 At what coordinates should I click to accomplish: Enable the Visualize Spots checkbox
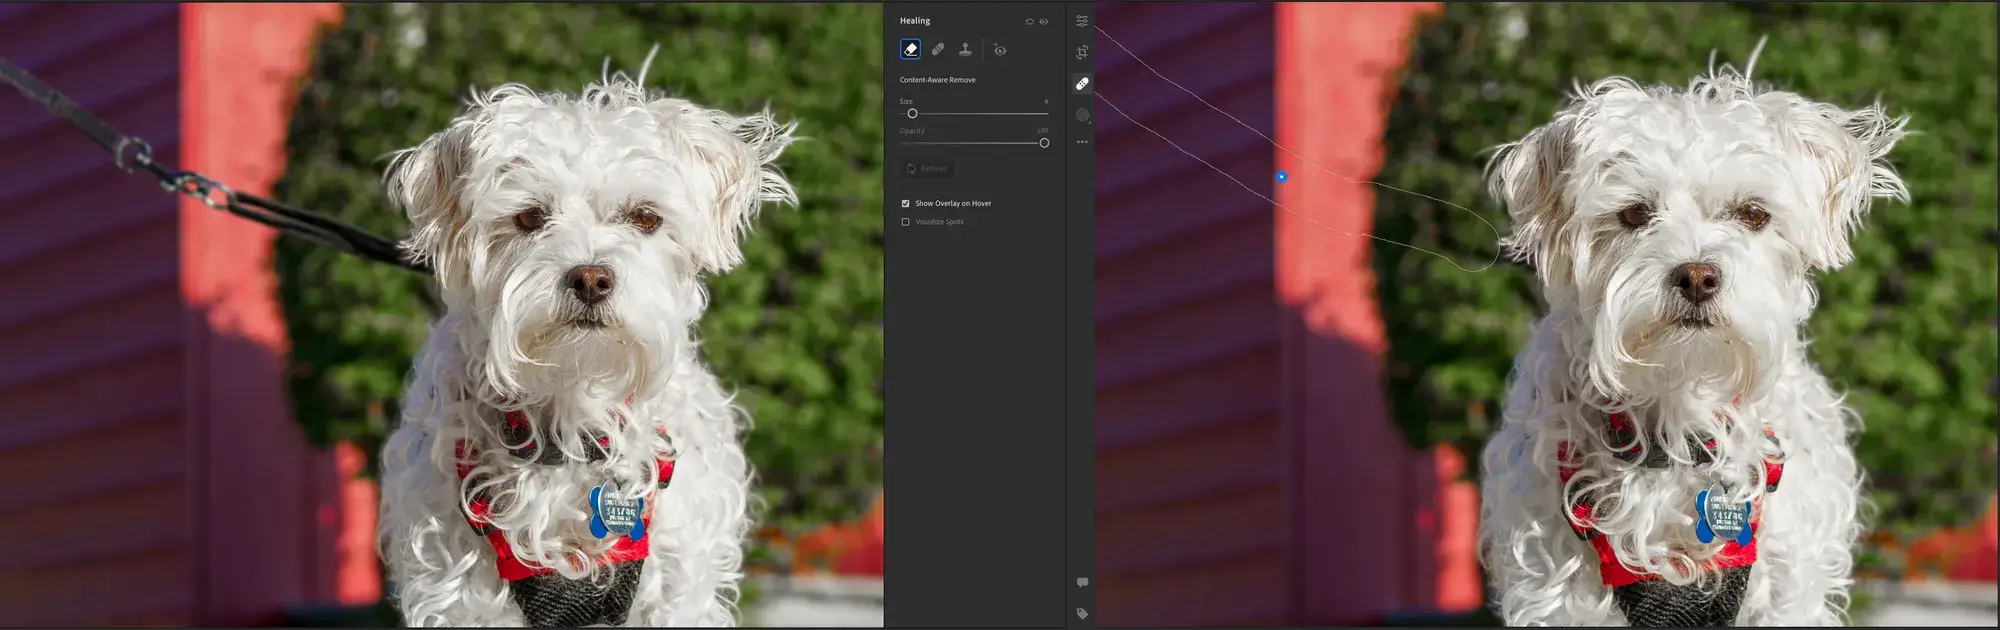click(x=906, y=222)
